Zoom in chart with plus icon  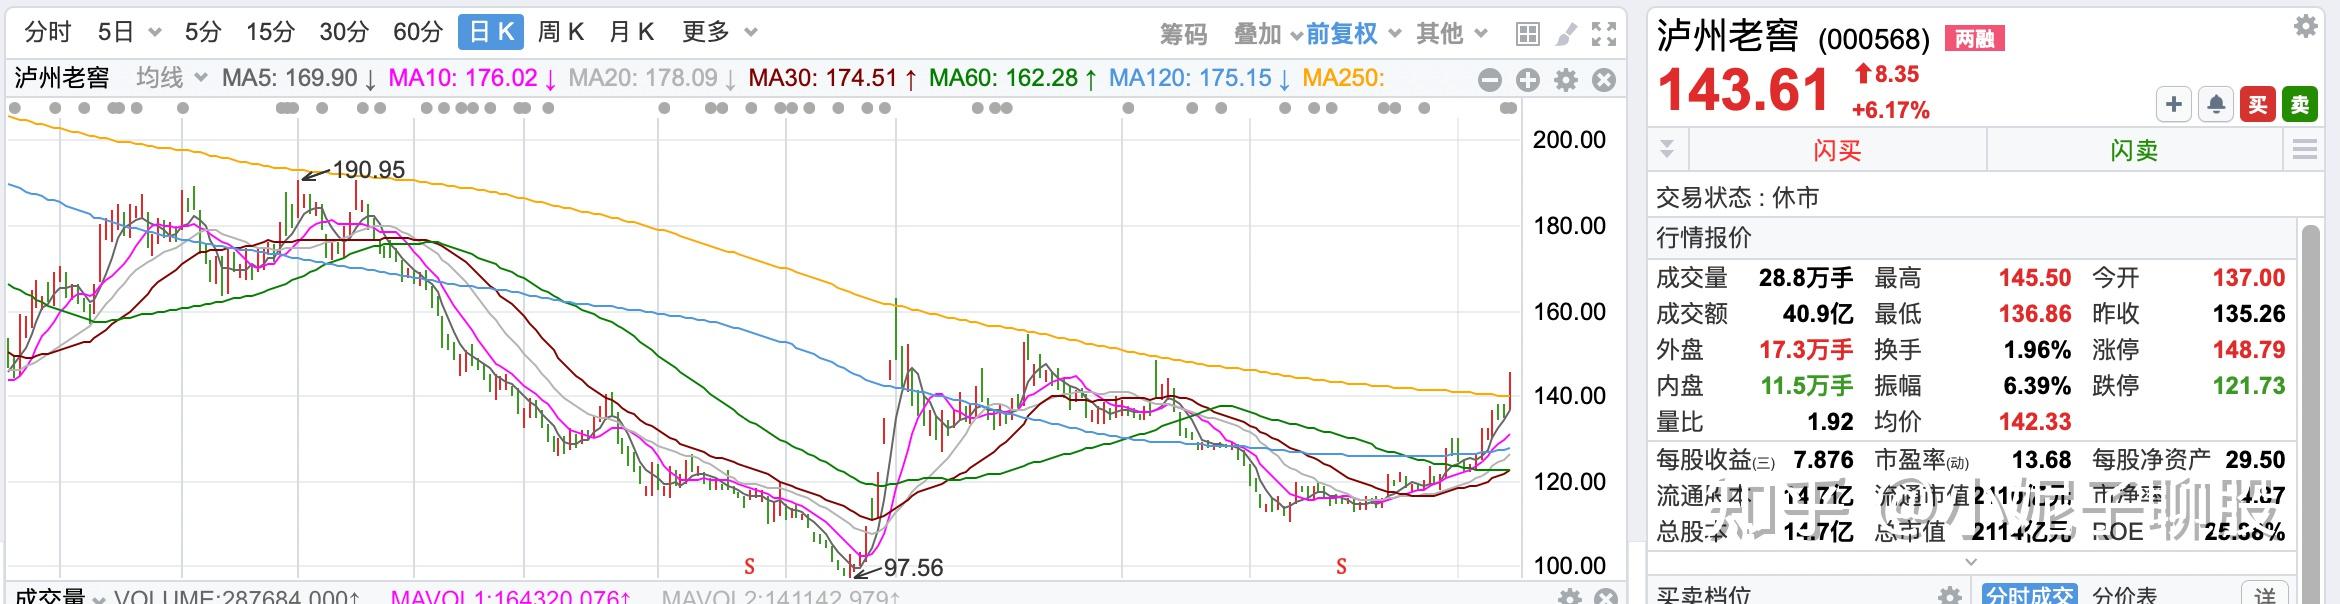[1528, 81]
